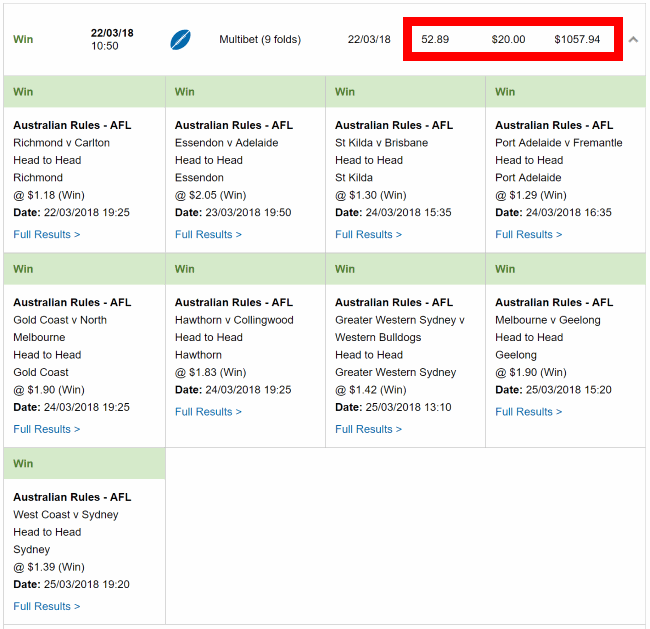Open Full Results for West Coast v Sydney
Viewport: 650px width, 629px height.
46,606
